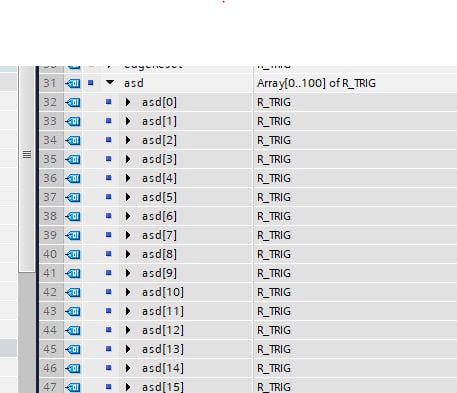457x393 pixels.
Task: Expand the asd[0] element
Action: [128, 102]
